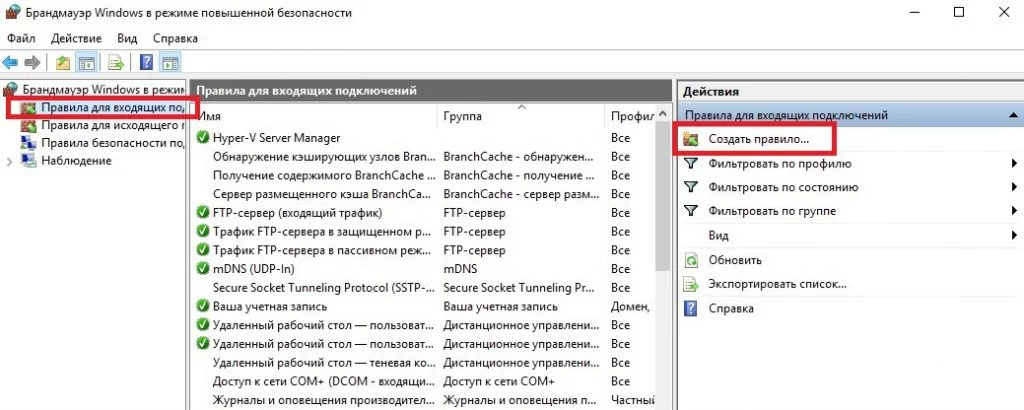Image resolution: width=1024 pixels, height=410 pixels.
Task: Click the Правила безопасности tree node icon
Action: click(x=28, y=142)
